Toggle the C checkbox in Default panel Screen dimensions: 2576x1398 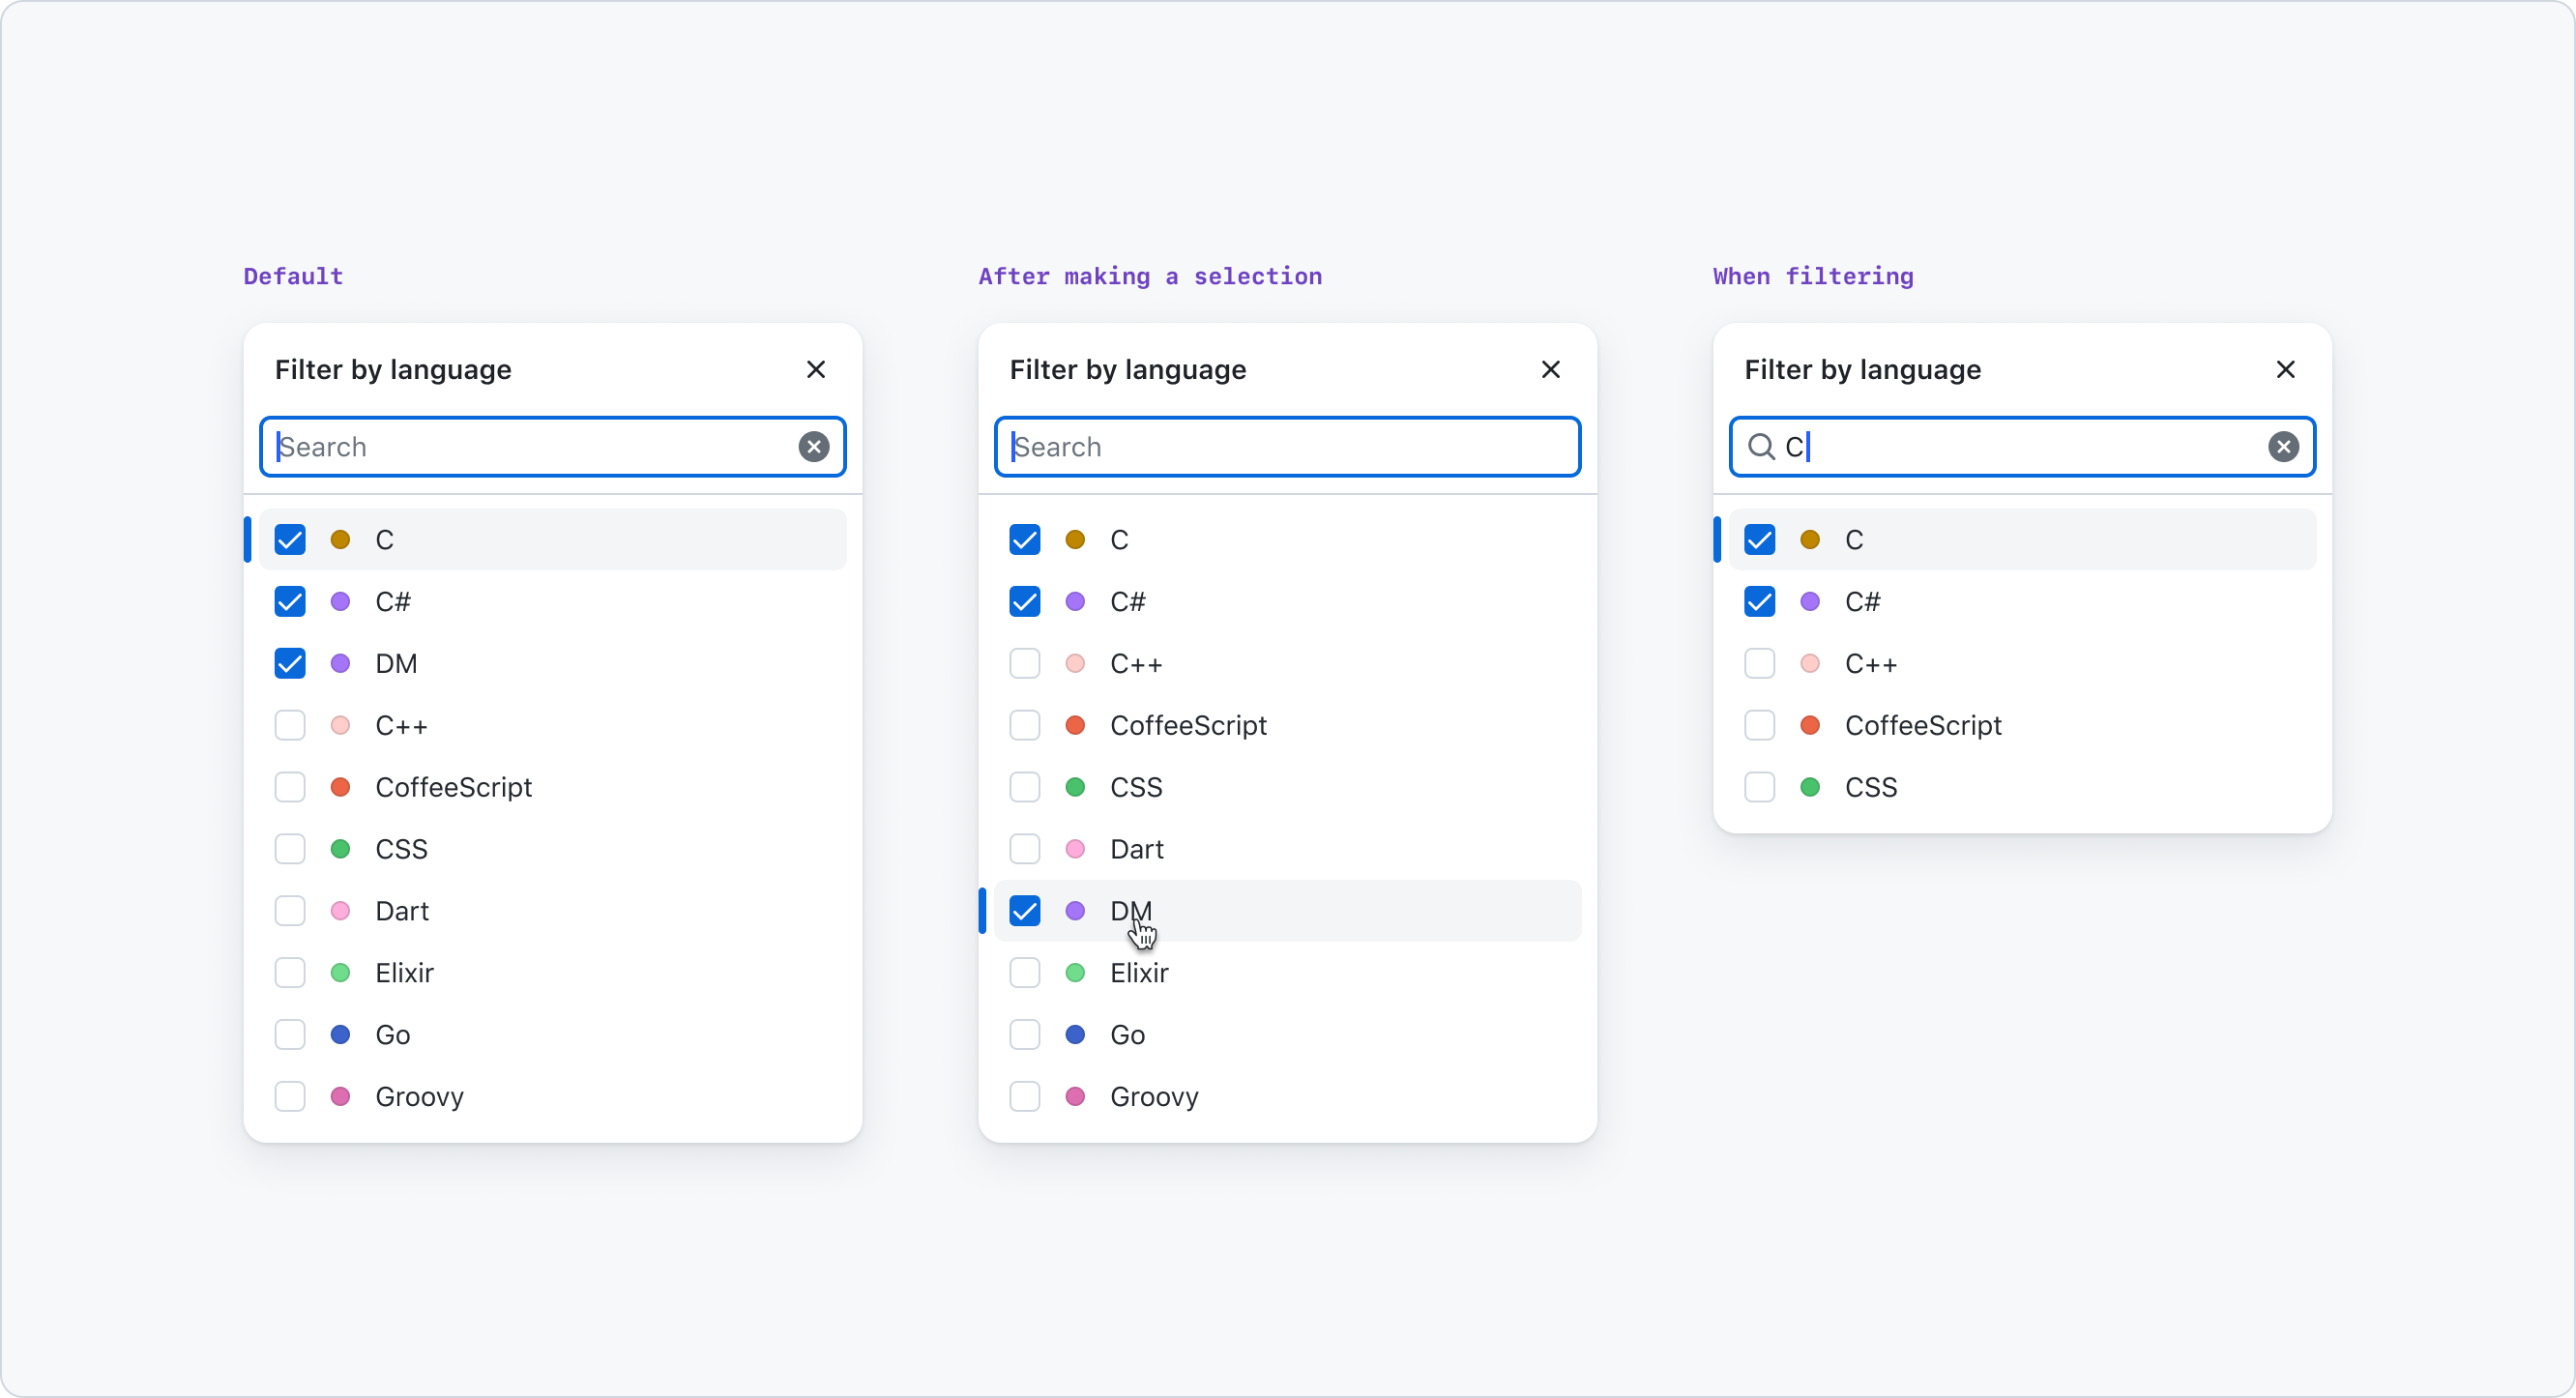pos(289,539)
